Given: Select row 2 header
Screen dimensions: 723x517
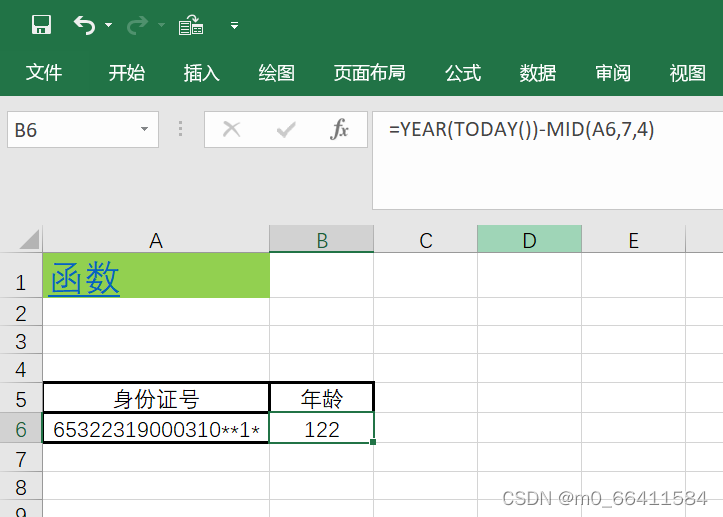Looking at the screenshot, I should [x=21, y=312].
